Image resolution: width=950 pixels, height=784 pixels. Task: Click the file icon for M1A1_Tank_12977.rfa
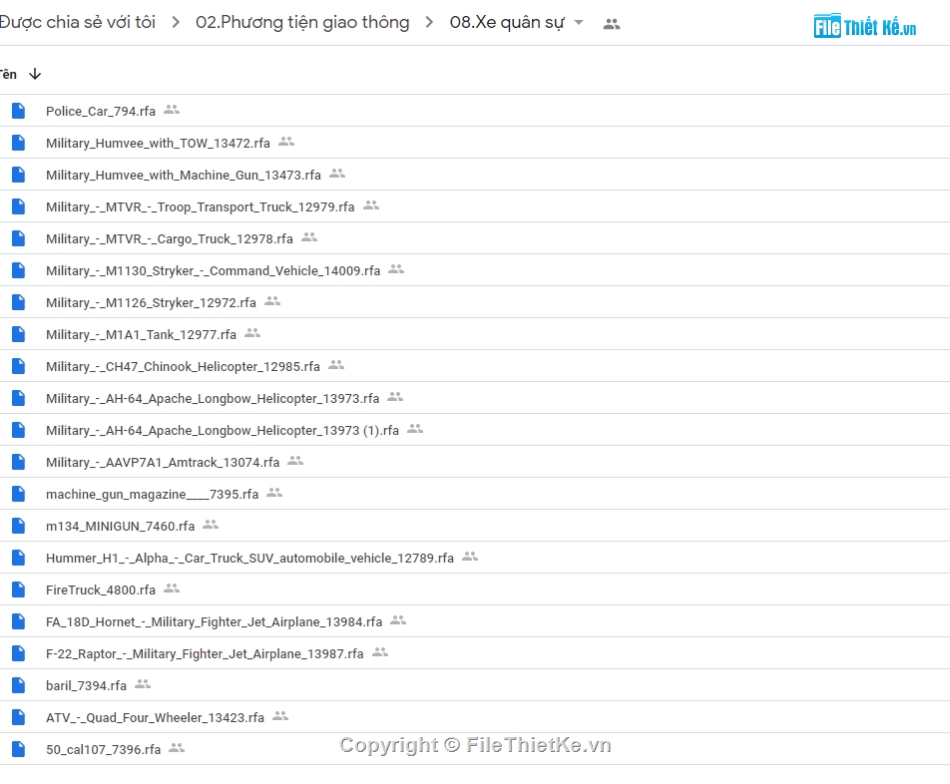point(19,334)
